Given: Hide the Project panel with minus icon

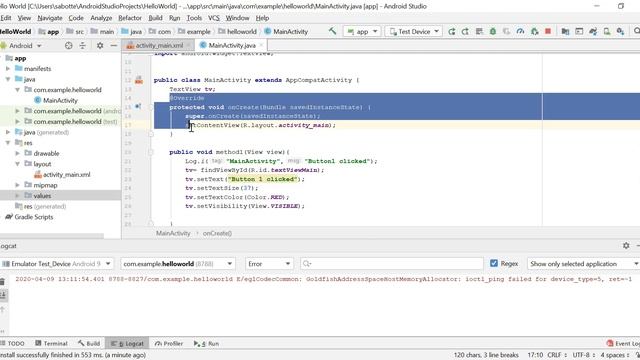Looking at the screenshot, I should click(x=114, y=46).
